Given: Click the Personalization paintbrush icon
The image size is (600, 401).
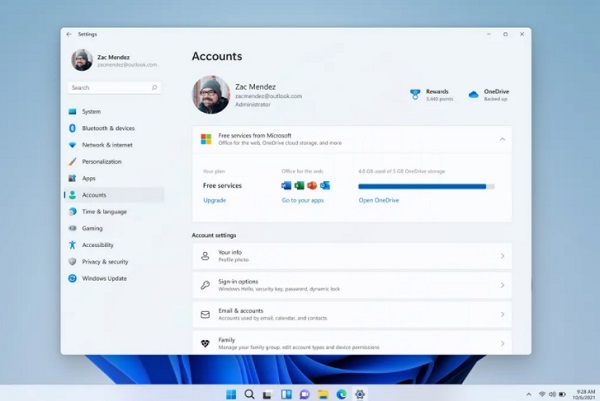Looking at the screenshot, I should (x=72, y=161).
